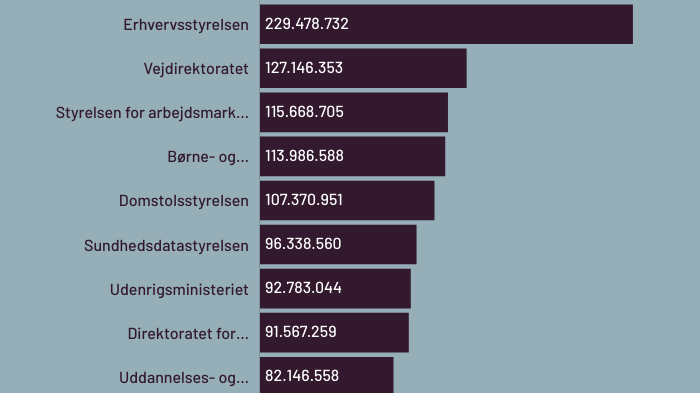The image size is (700, 393).
Task: Click the Sundhedsdatastyrelsen label
Action: click(x=166, y=245)
